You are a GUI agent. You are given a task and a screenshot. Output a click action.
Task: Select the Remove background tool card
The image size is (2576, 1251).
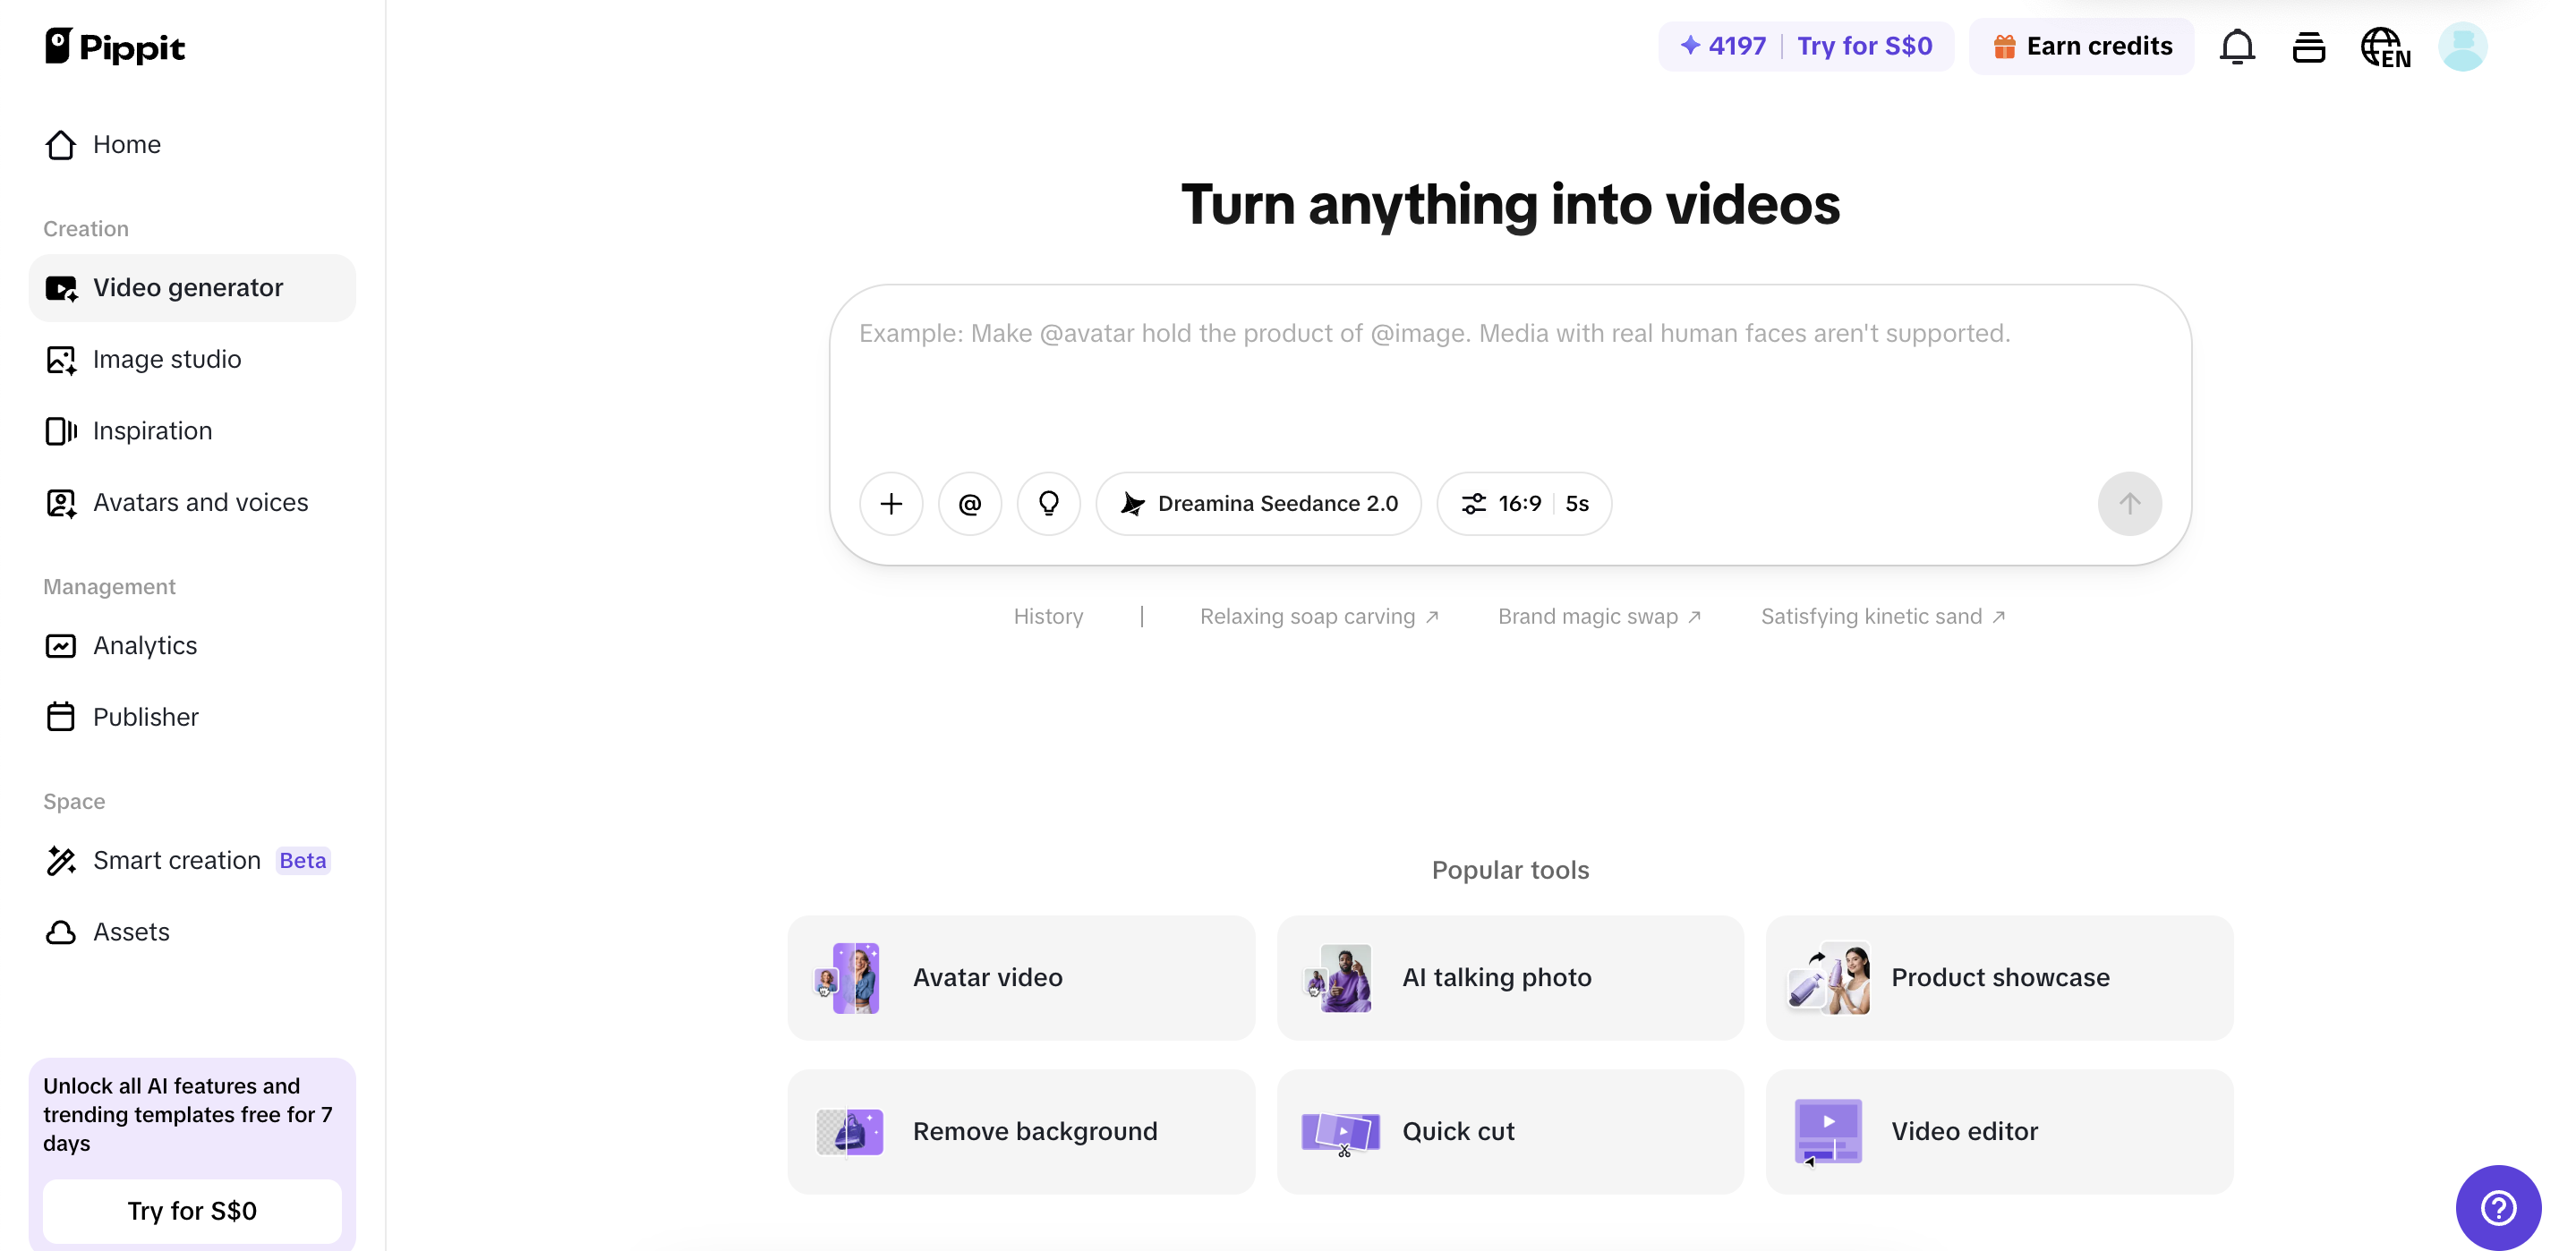(x=1021, y=1131)
